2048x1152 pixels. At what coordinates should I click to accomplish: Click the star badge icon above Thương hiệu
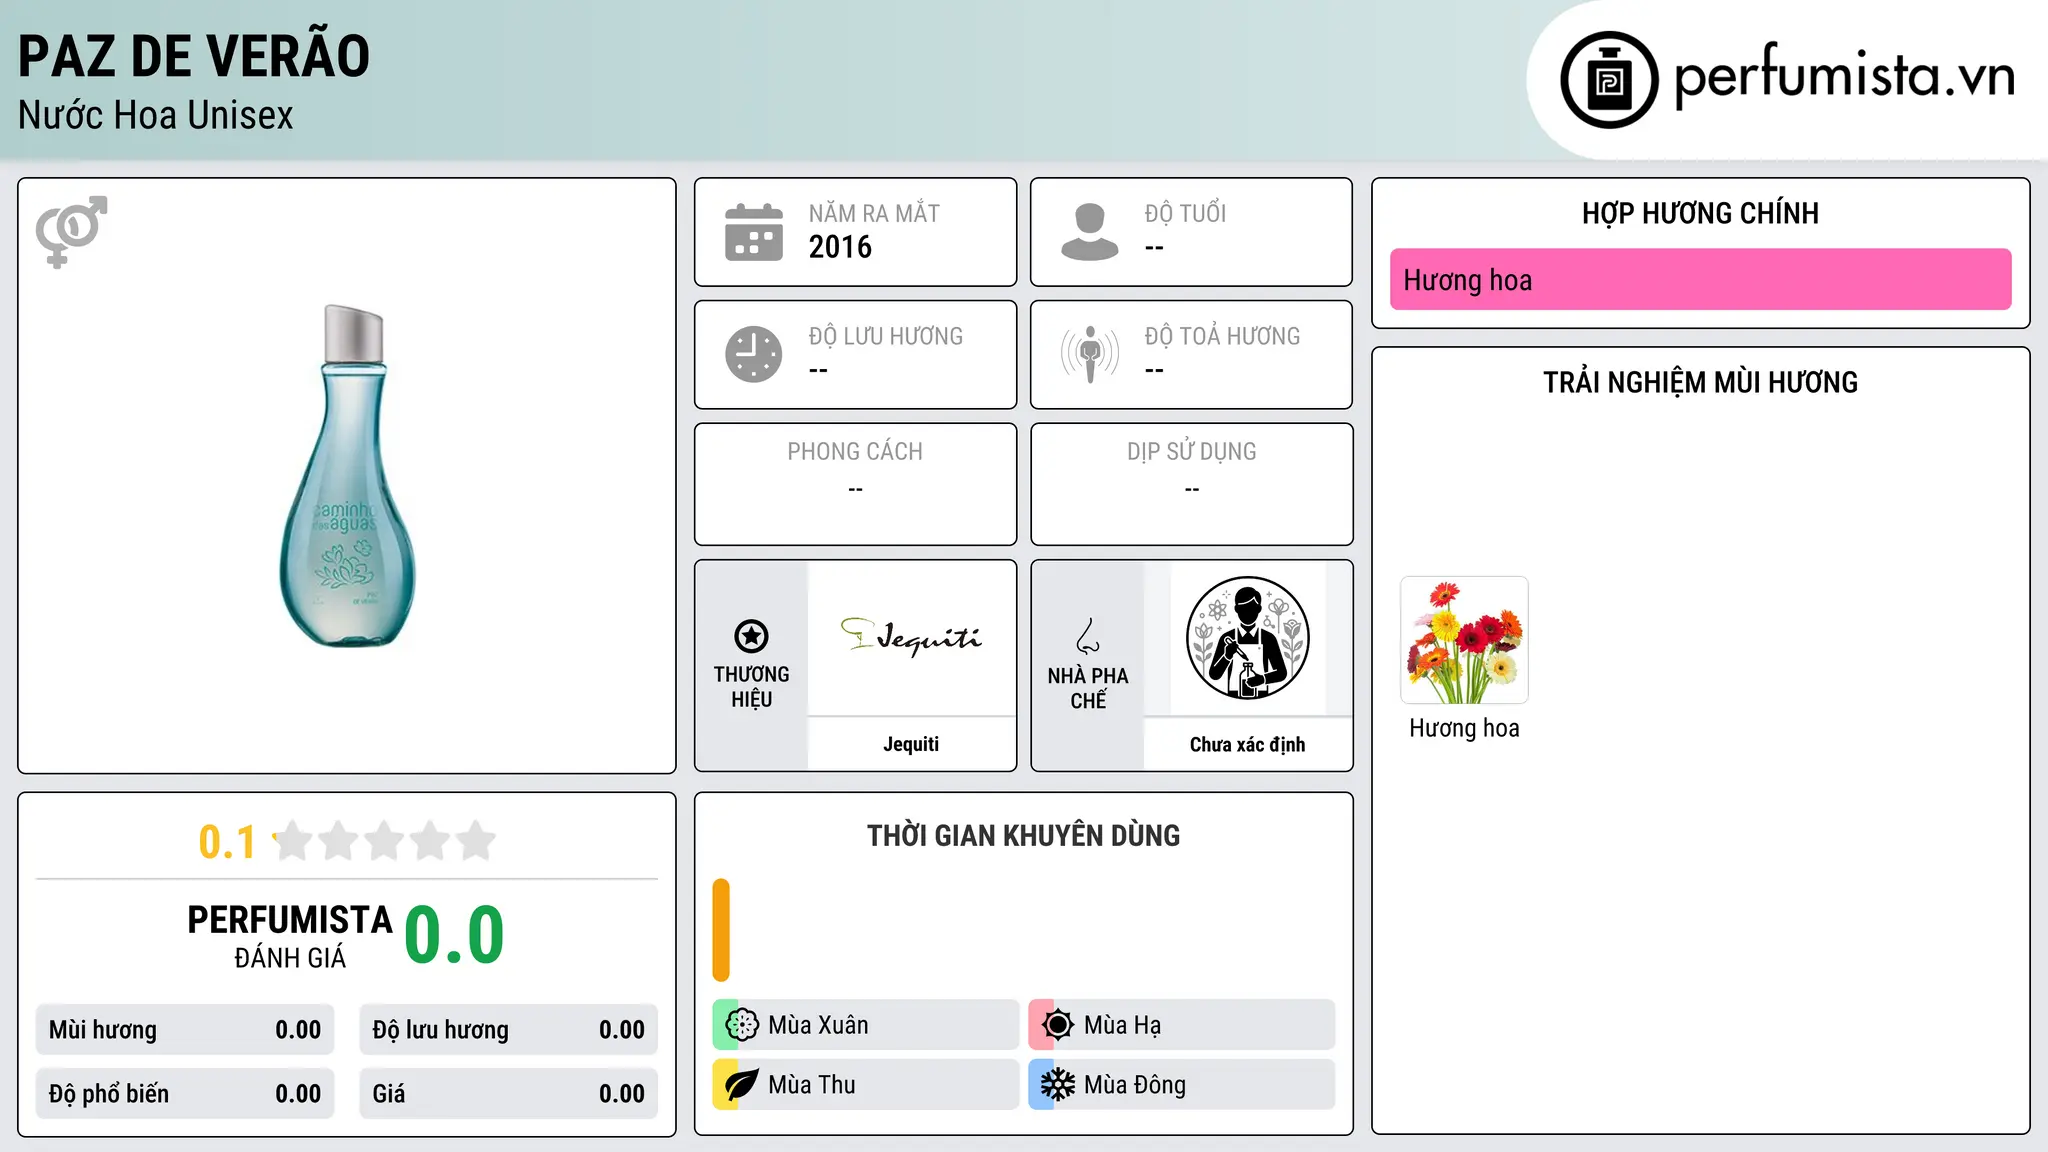pos(751,636)
